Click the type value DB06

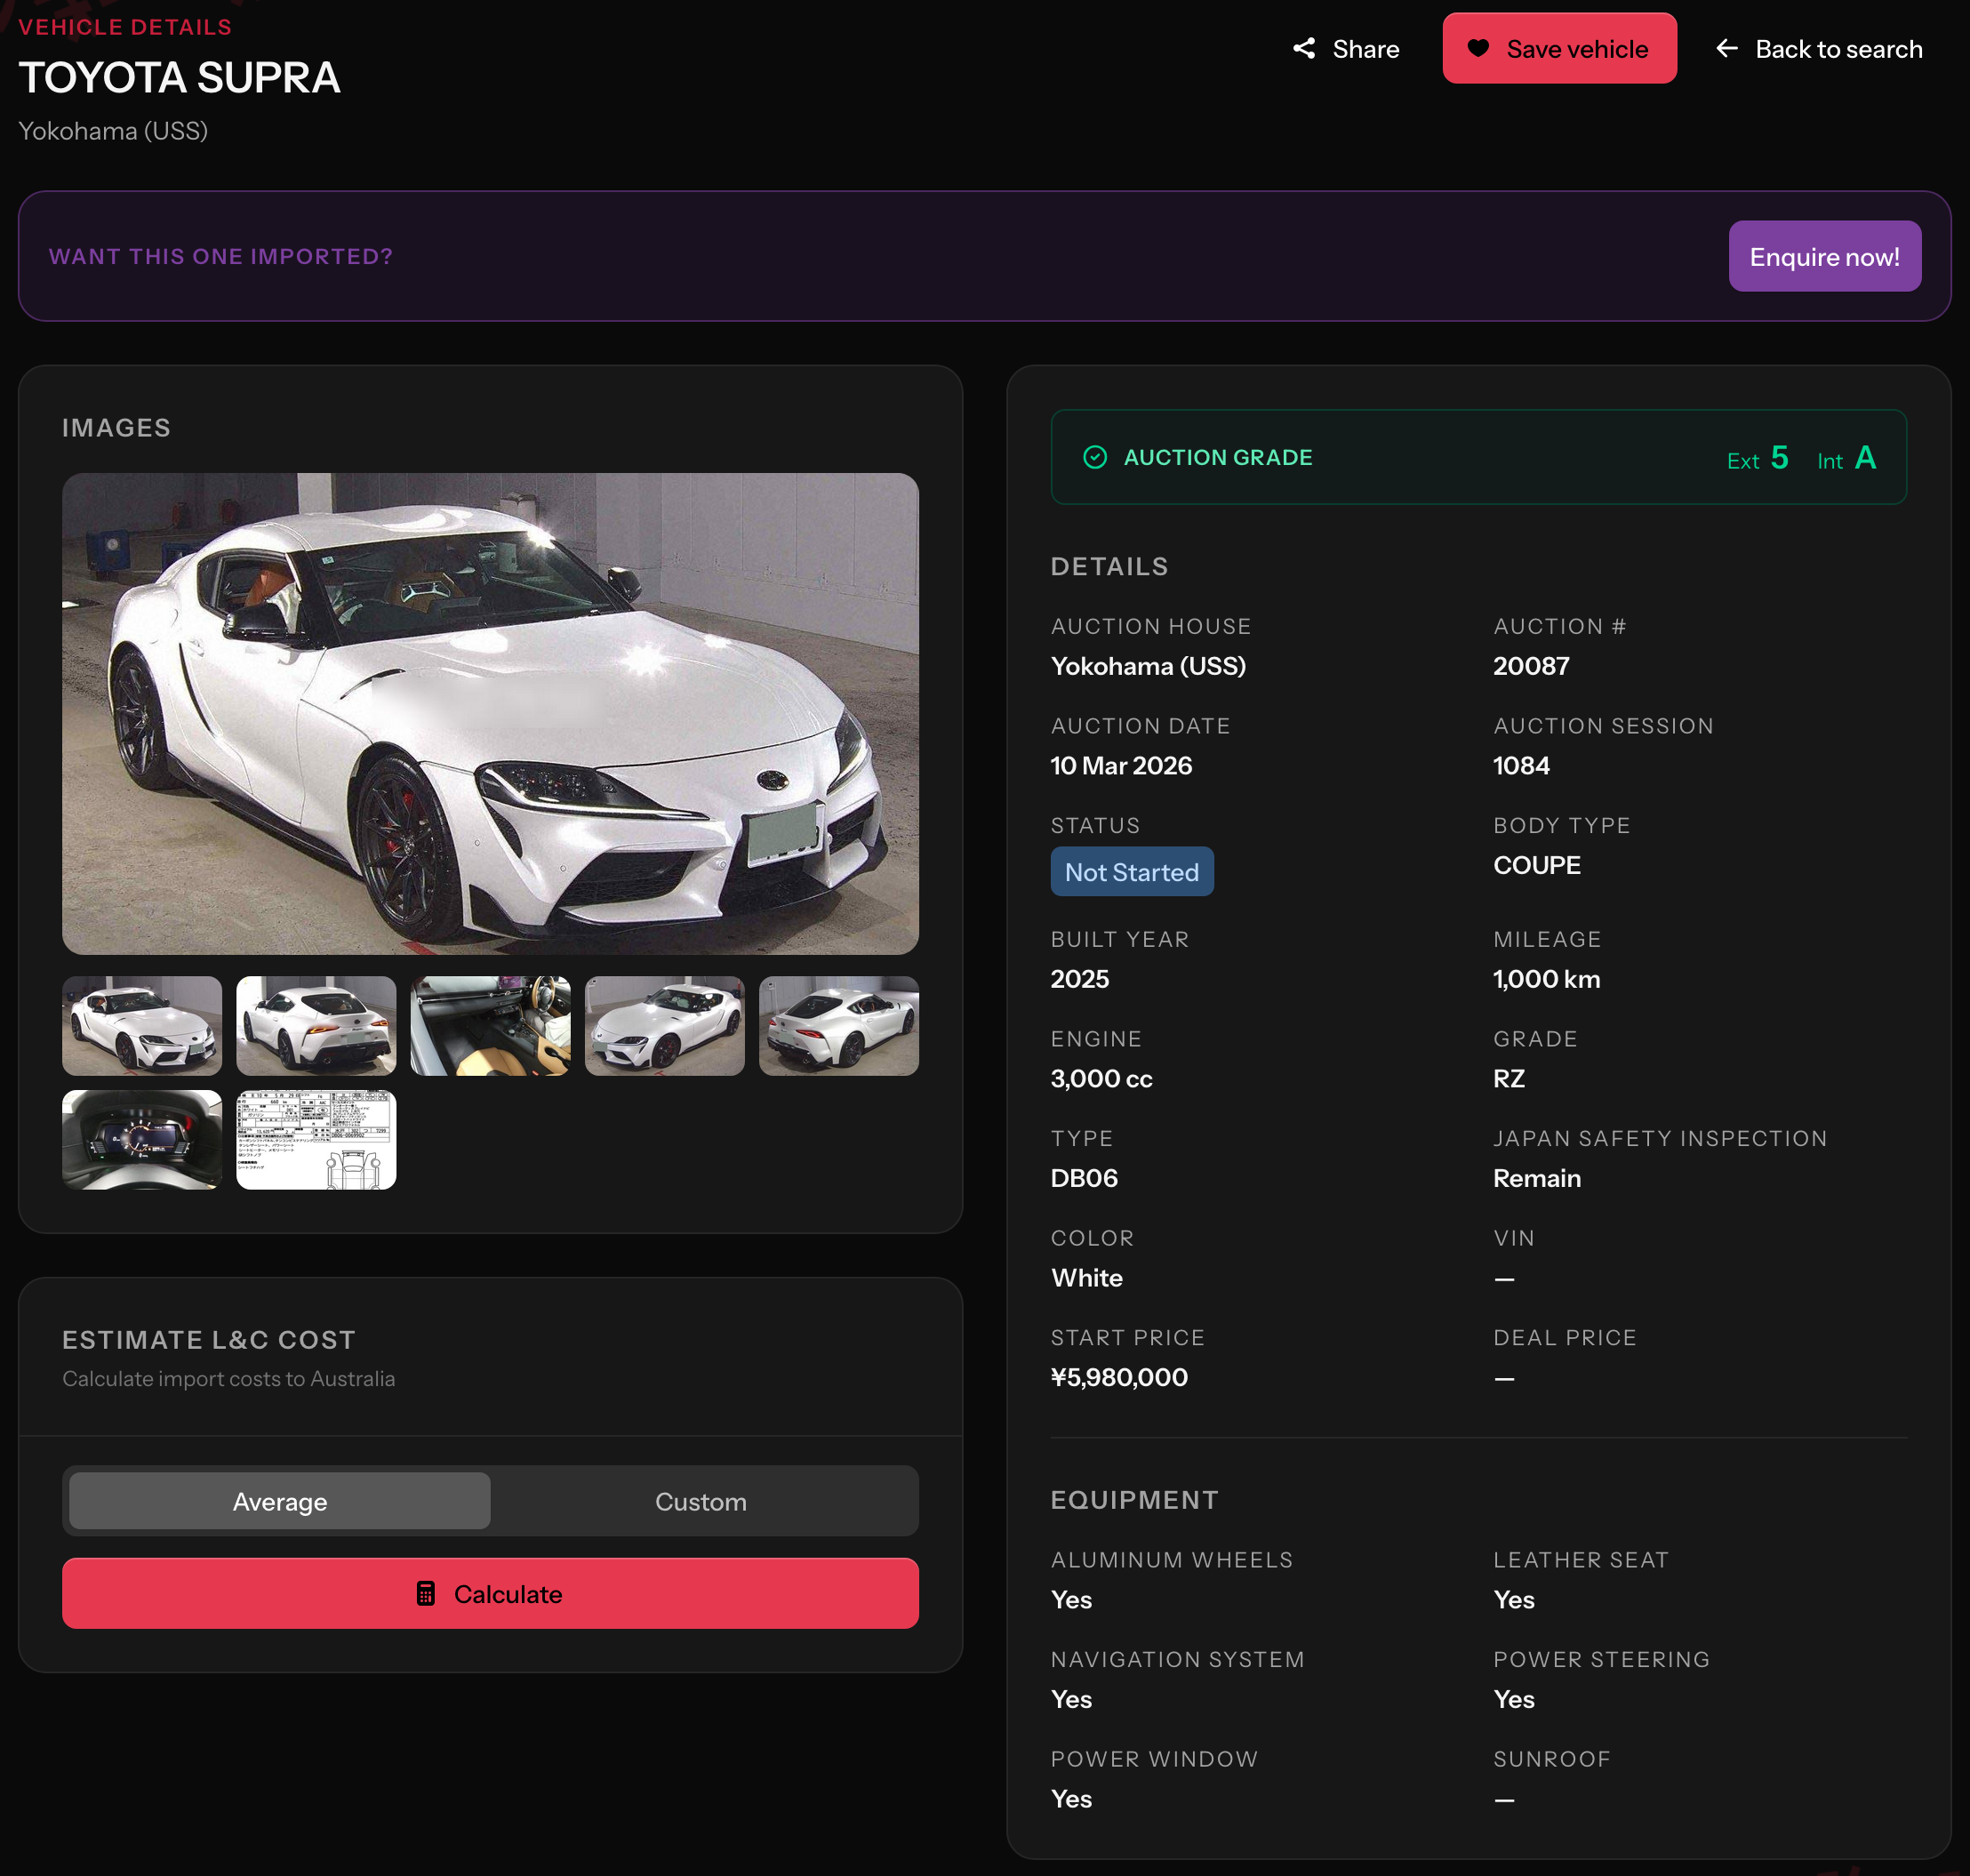tap(1084, 1178)
